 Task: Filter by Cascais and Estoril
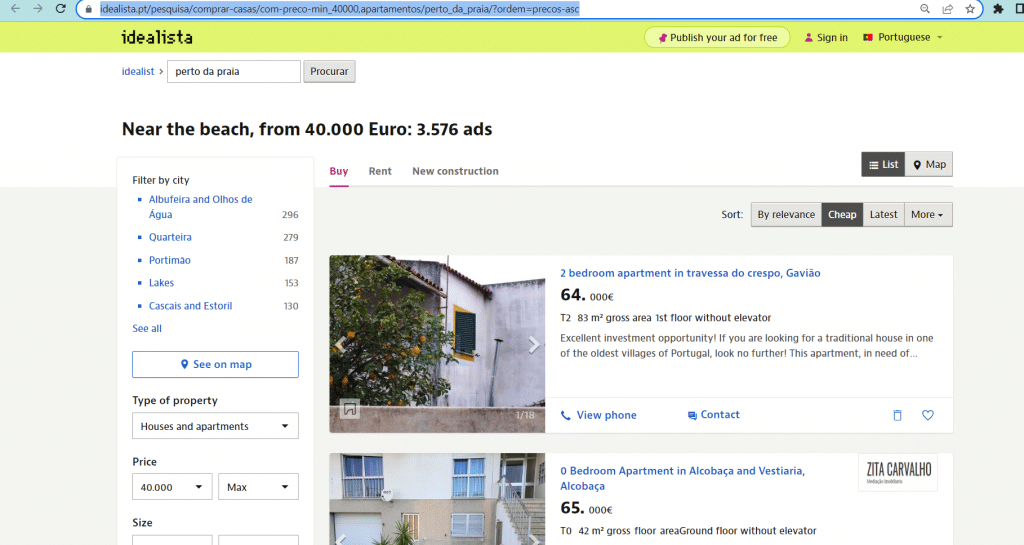click(x=191, y=305)
